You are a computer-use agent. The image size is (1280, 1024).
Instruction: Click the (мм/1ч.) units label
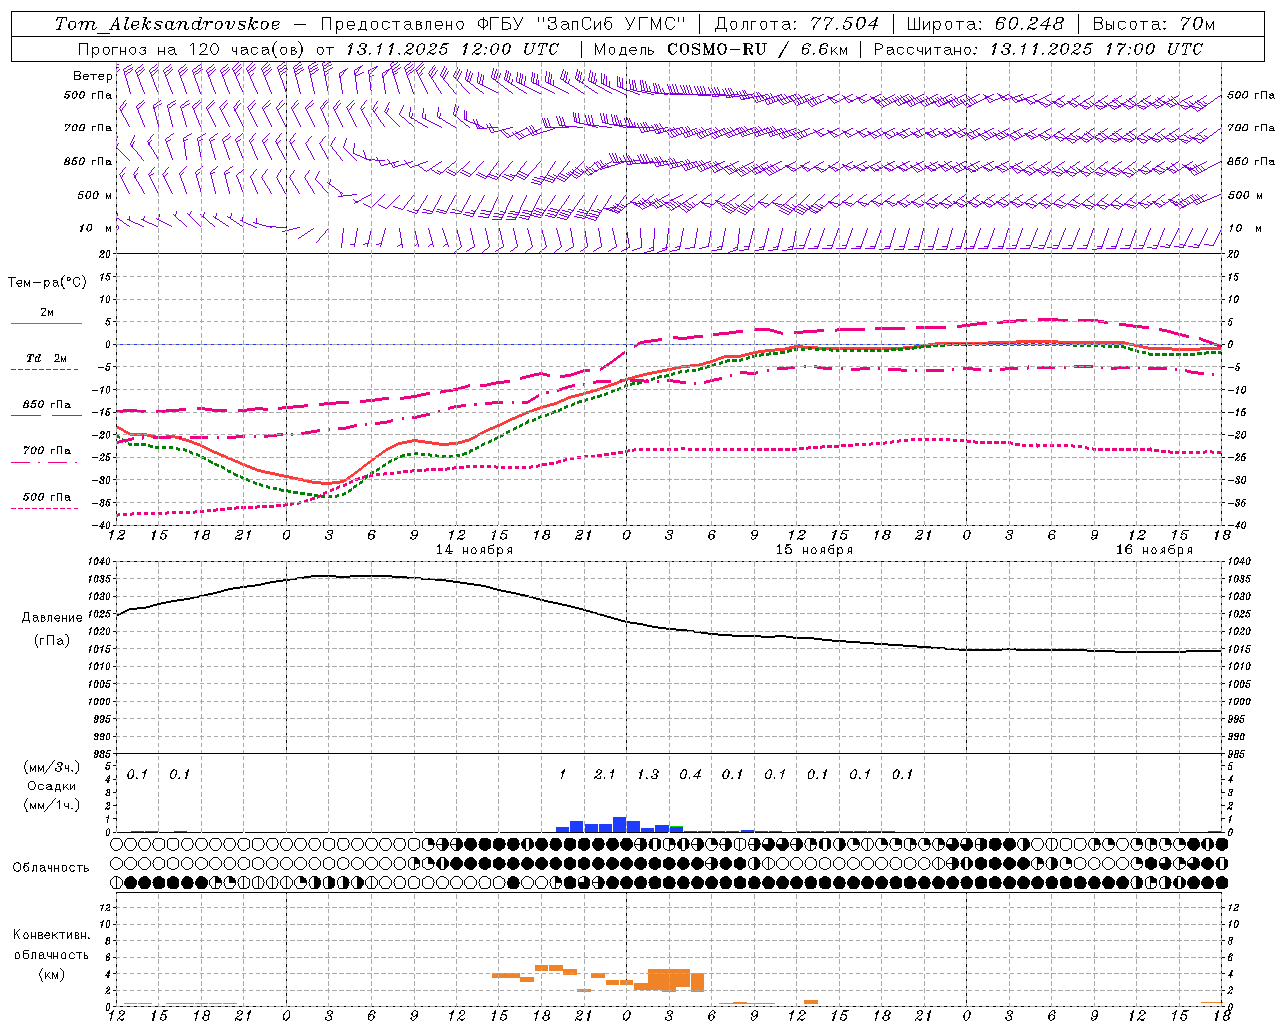[x=52, y=805]
